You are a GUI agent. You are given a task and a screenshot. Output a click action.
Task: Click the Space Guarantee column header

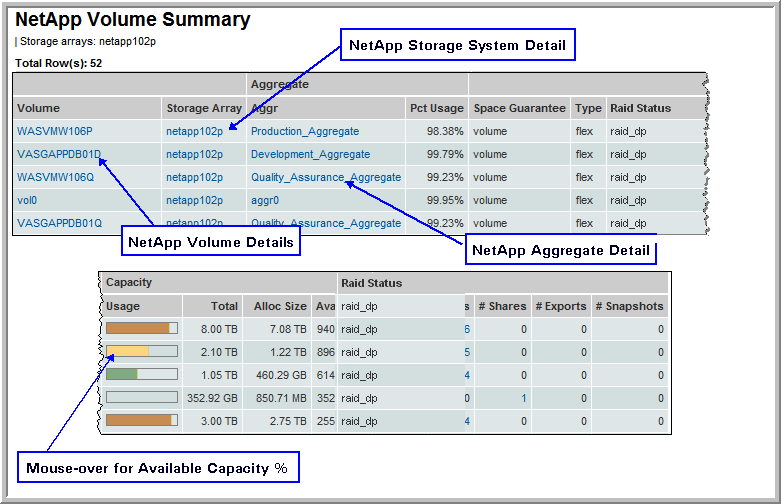(519, 108)
